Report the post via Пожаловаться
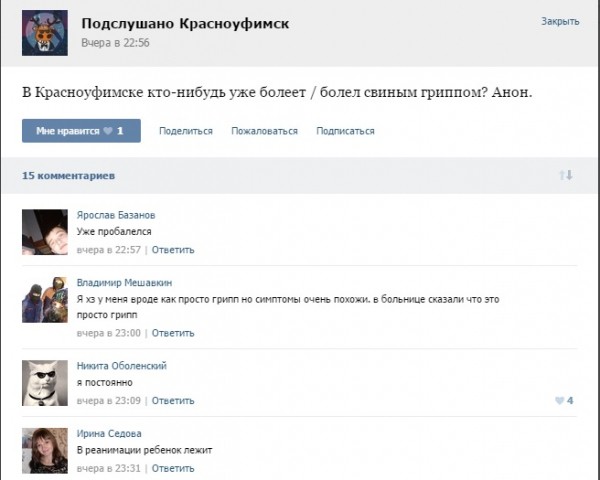The image size is (600, 480). click(x=264, y=131)
